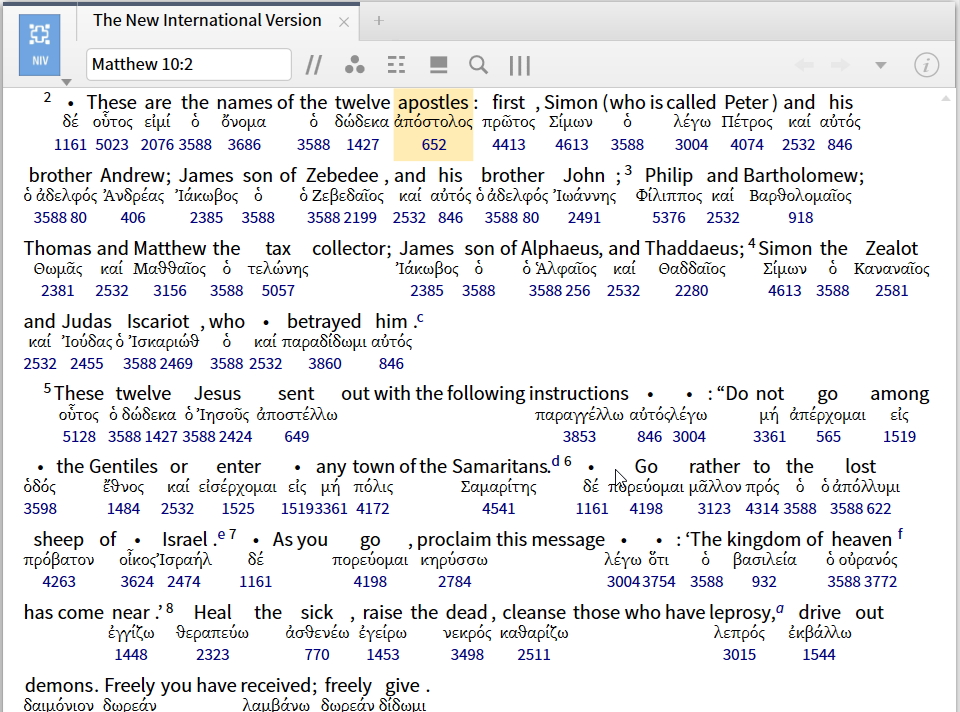Click Strong's number 649 under sent
The height and width of the screenshot is (712, 960).
tap(297, 437)
